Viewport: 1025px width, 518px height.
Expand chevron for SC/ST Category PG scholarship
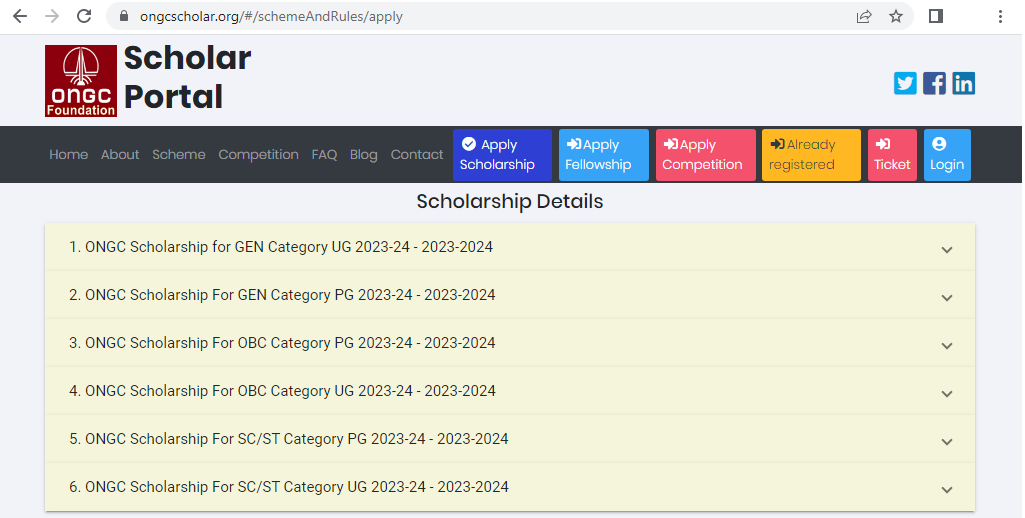(x=947, y=441)
